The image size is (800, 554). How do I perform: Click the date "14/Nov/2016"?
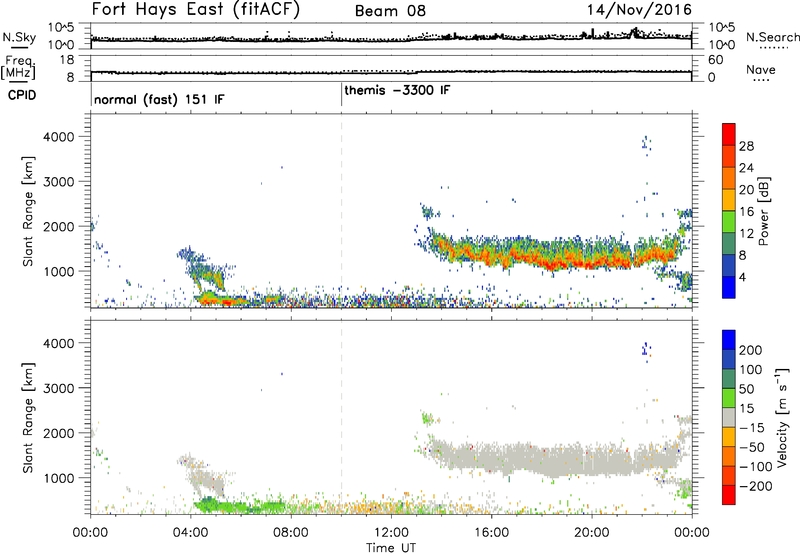coord(639,10)
